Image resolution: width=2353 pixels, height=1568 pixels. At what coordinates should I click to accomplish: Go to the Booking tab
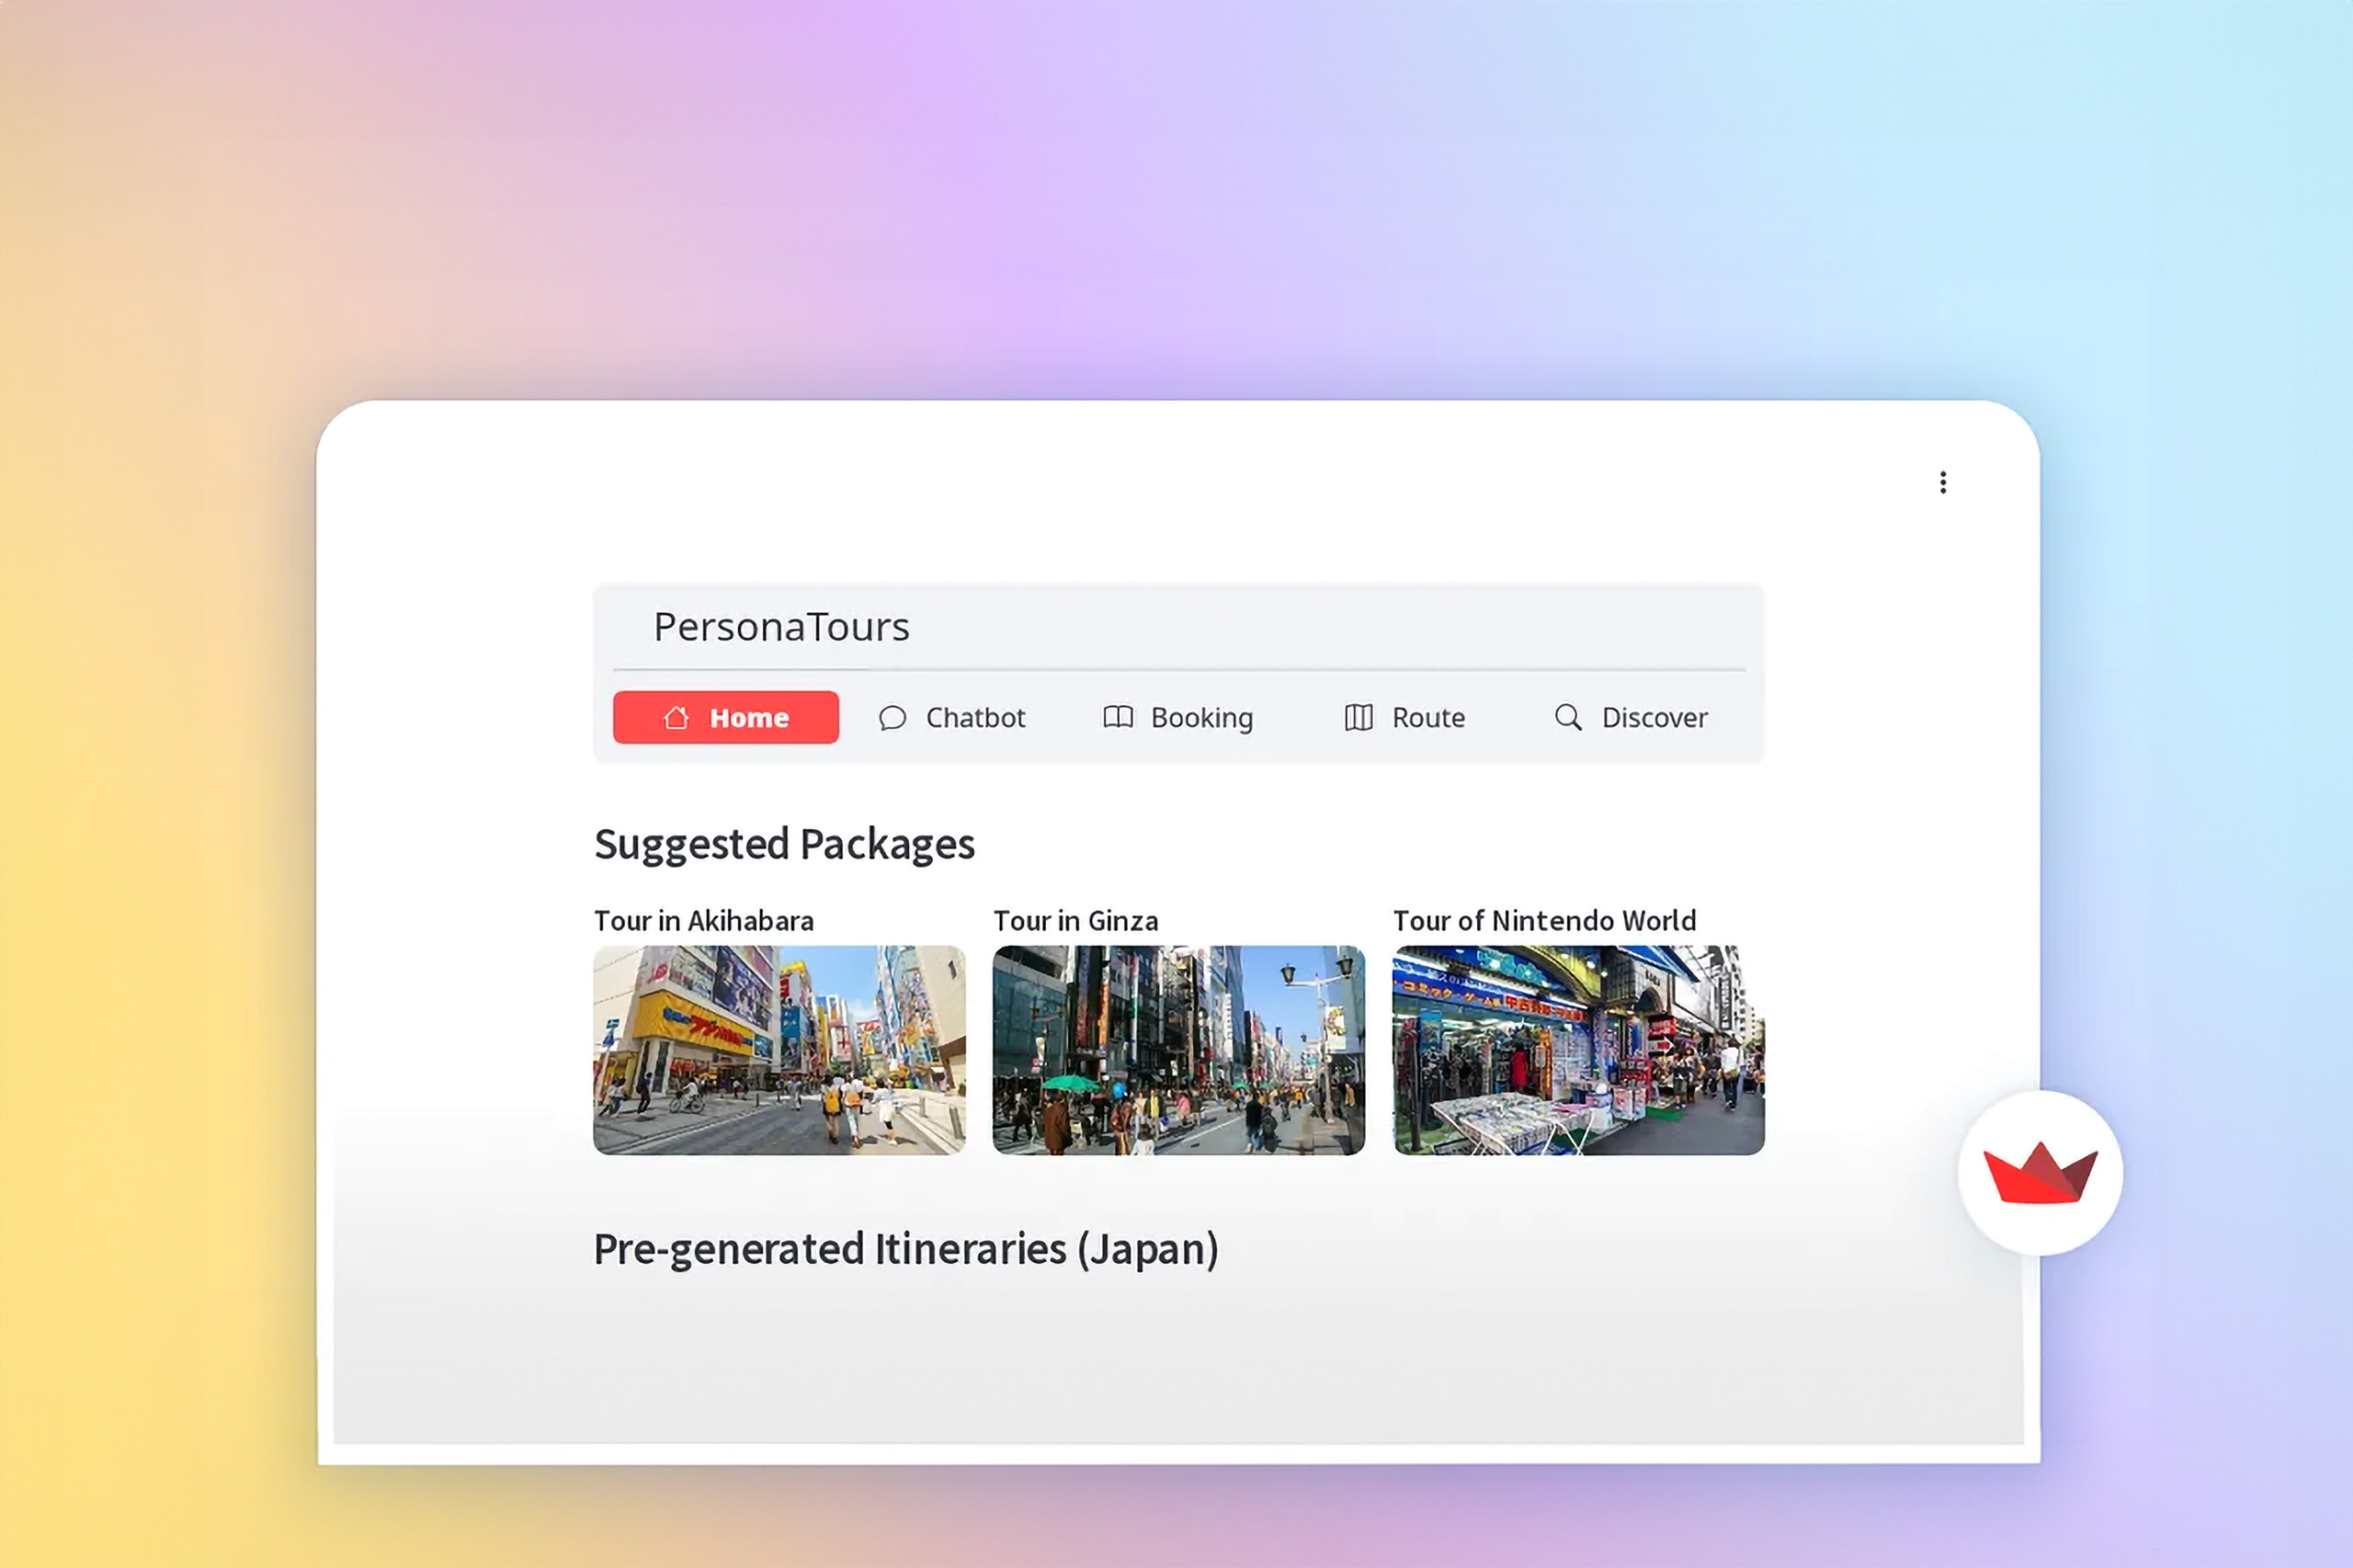click(x=1201, y=717)
